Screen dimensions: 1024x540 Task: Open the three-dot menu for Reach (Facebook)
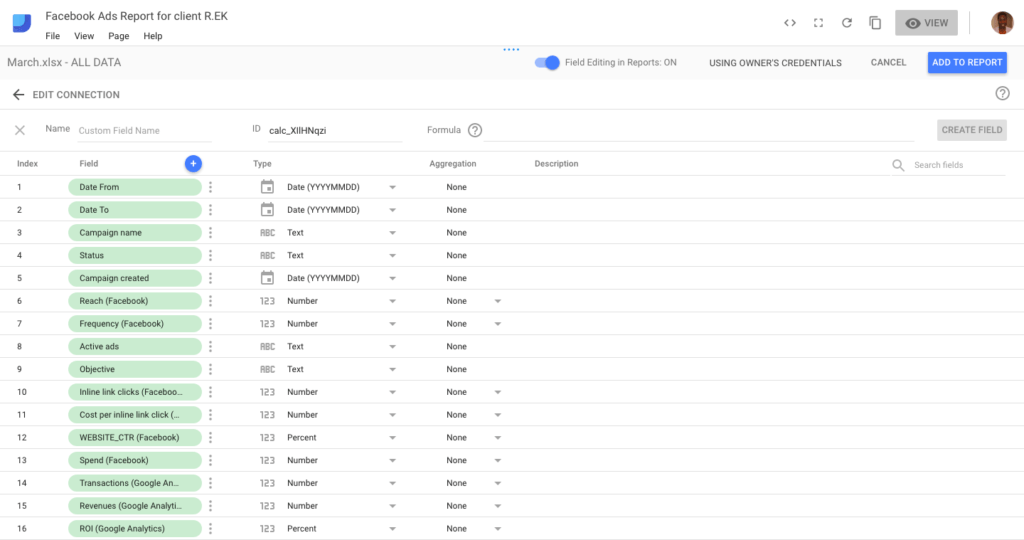(x=210, y=301)
